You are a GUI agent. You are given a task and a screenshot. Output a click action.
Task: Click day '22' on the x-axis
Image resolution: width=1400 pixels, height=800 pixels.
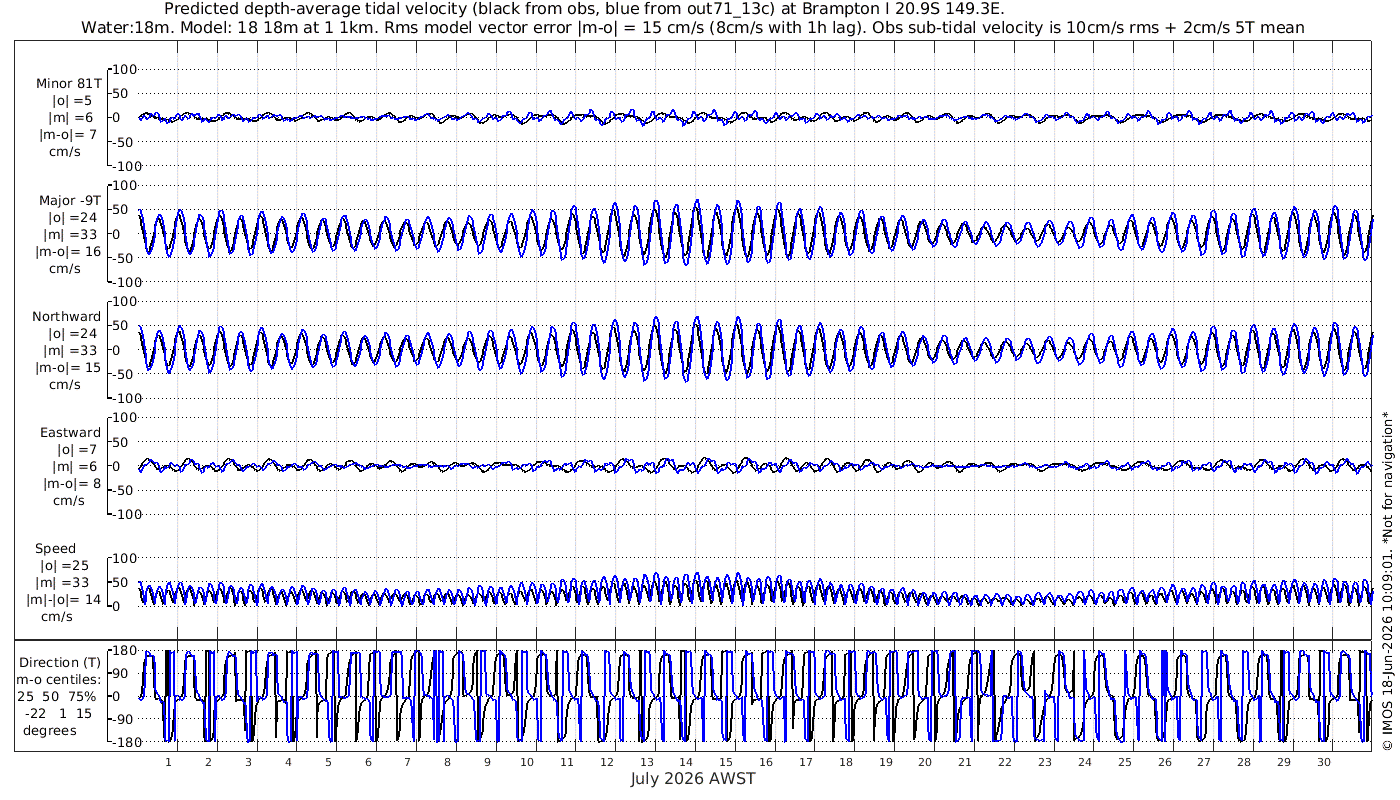point(1005,761)
